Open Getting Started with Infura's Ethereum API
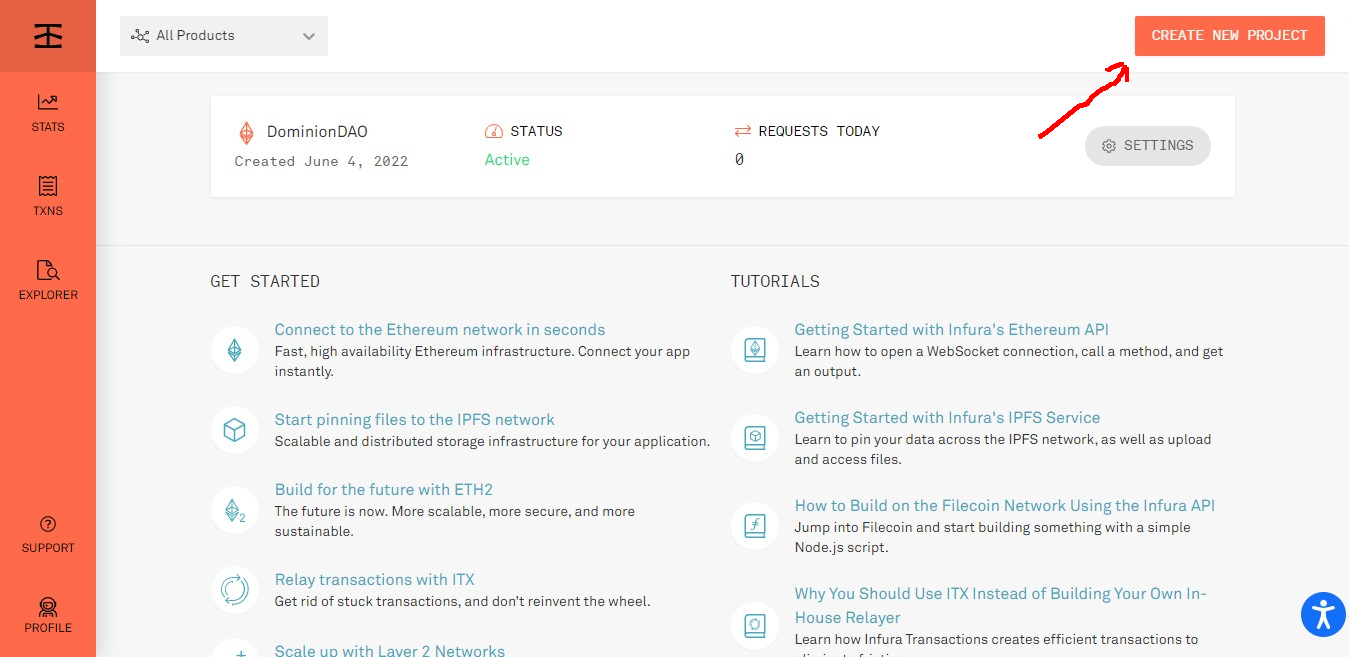 [x=951, y=330]
